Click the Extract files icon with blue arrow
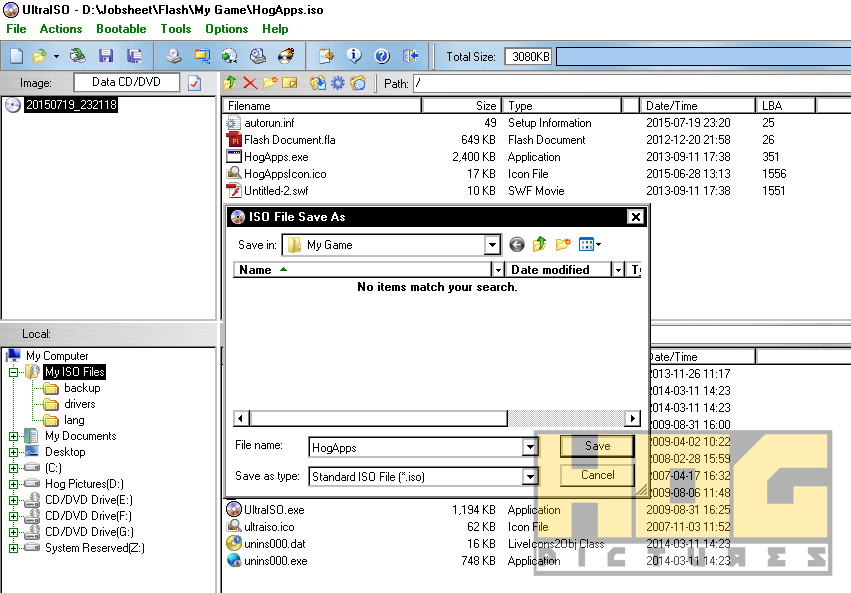The width and height of the screenshot is (851, 593). [317, 83]
